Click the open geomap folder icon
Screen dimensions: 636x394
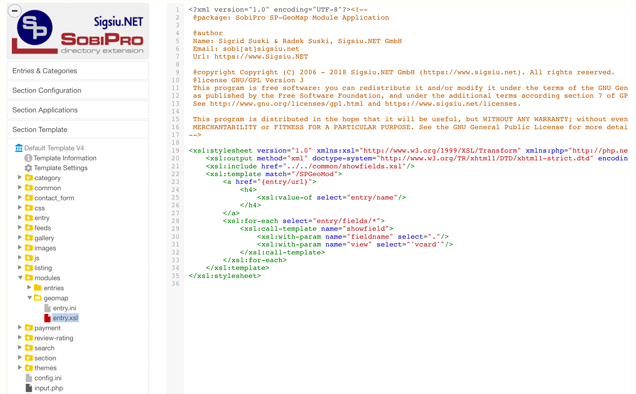coord(38,297)
